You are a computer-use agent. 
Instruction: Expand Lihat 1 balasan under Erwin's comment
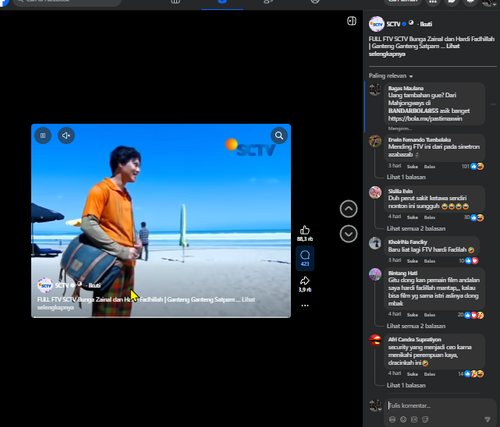[406, 177]
